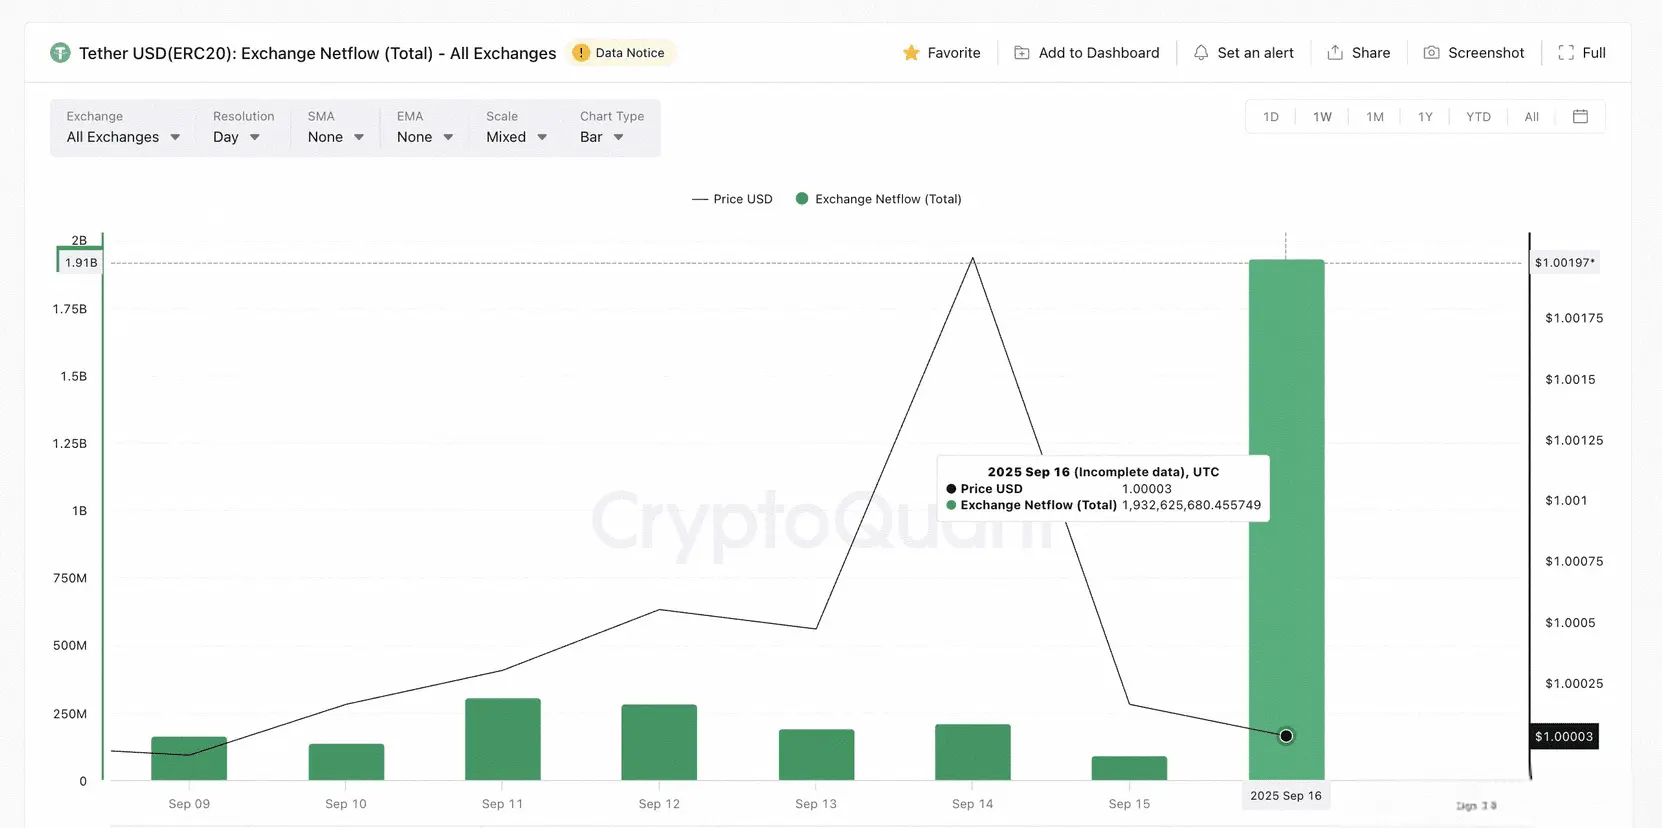Screen dimensions: 1662x828
Task: Click the Sep 11 netflow bar
Action: click(503, 739)
